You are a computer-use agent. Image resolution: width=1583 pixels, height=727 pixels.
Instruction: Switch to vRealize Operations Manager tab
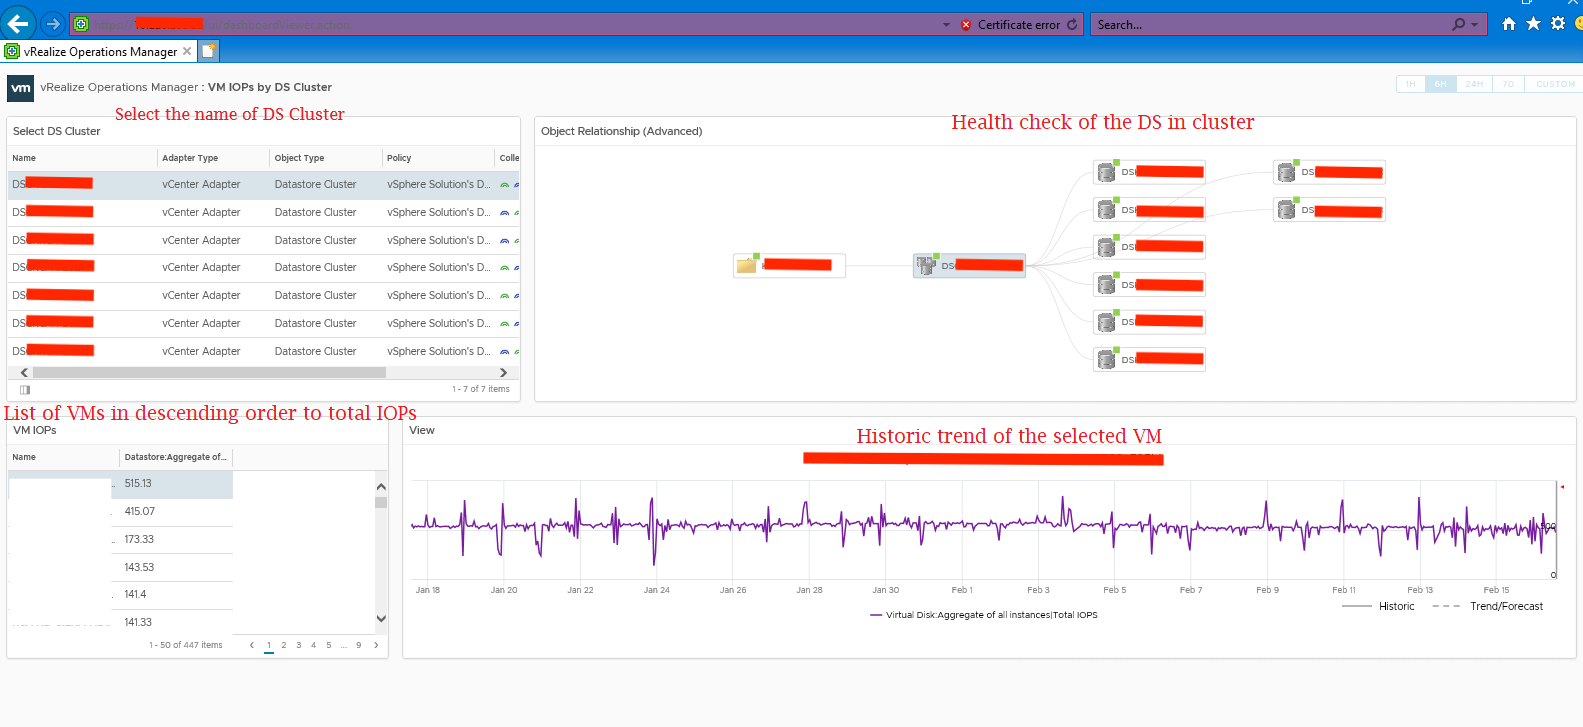(99, 52)
